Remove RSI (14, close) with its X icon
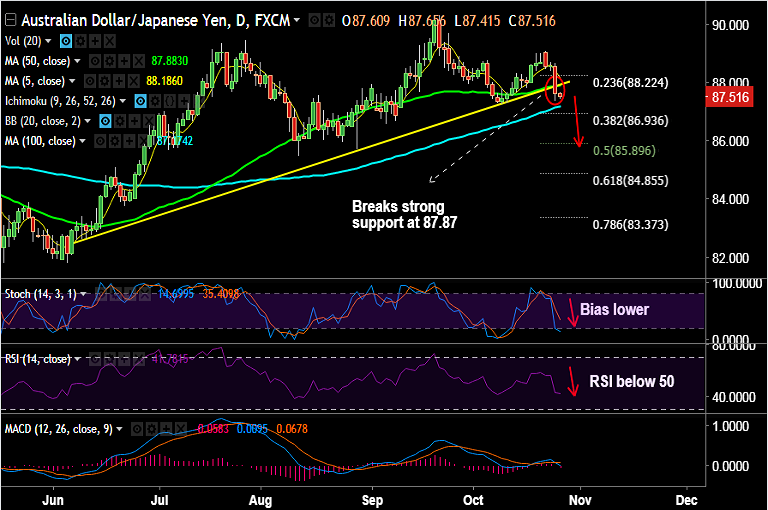Image resolution: width=768 pixels, height=510 pixels. coord(139,359)
